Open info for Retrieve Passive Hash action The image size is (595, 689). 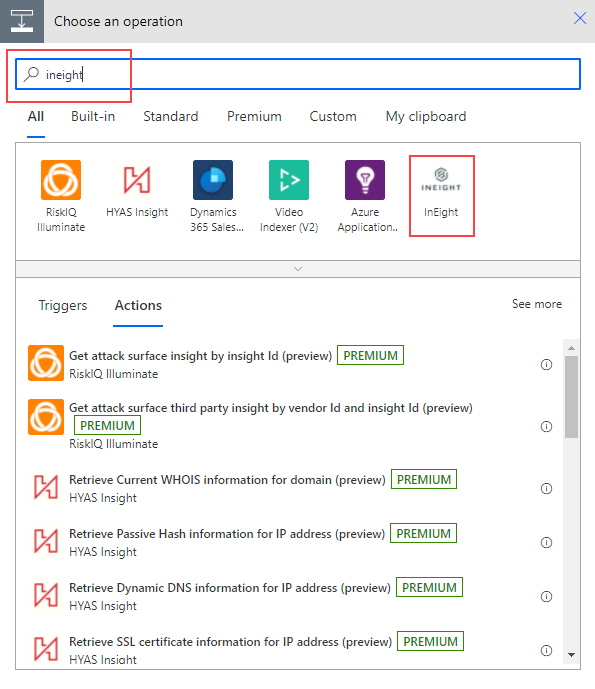tap(546, 543)
